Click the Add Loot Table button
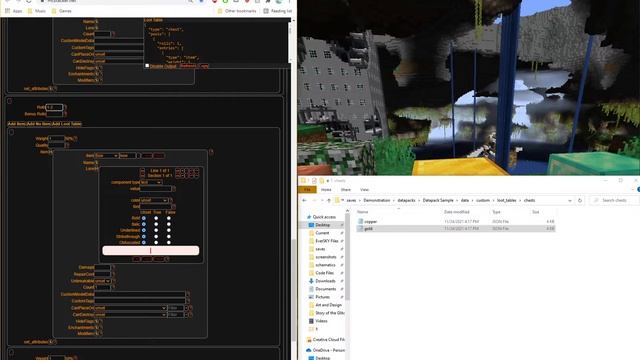 click(x=67, y=124)
